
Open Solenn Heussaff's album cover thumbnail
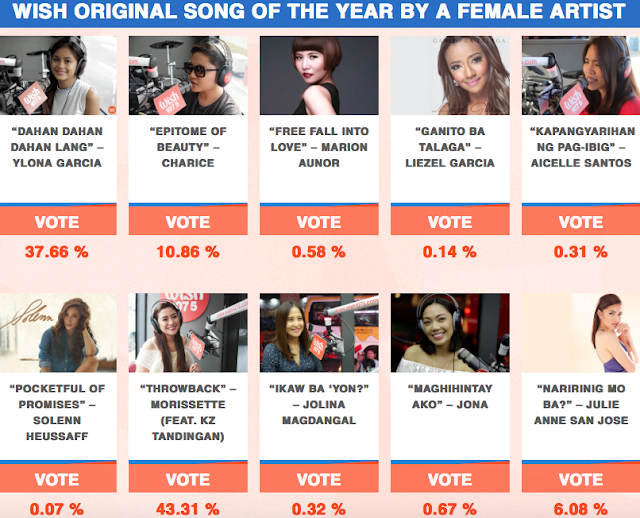[x=58, y=333]
